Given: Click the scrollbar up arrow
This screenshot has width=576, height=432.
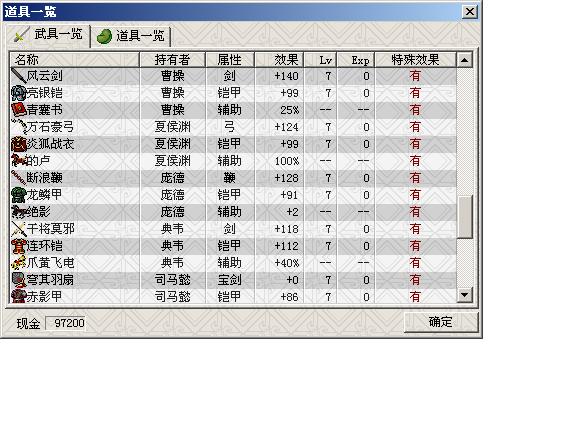Looking at the screenshot, I should 465,60.
